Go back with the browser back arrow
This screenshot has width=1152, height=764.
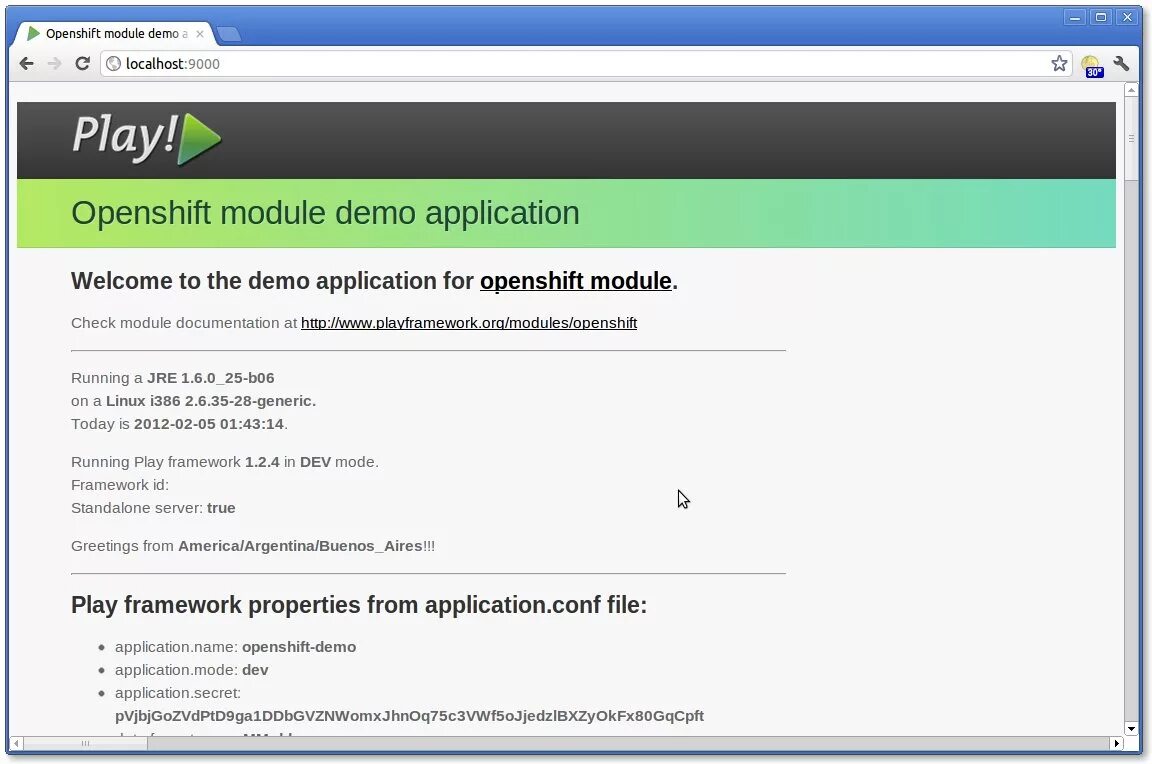pyautogui.click(x=26, y=64)
